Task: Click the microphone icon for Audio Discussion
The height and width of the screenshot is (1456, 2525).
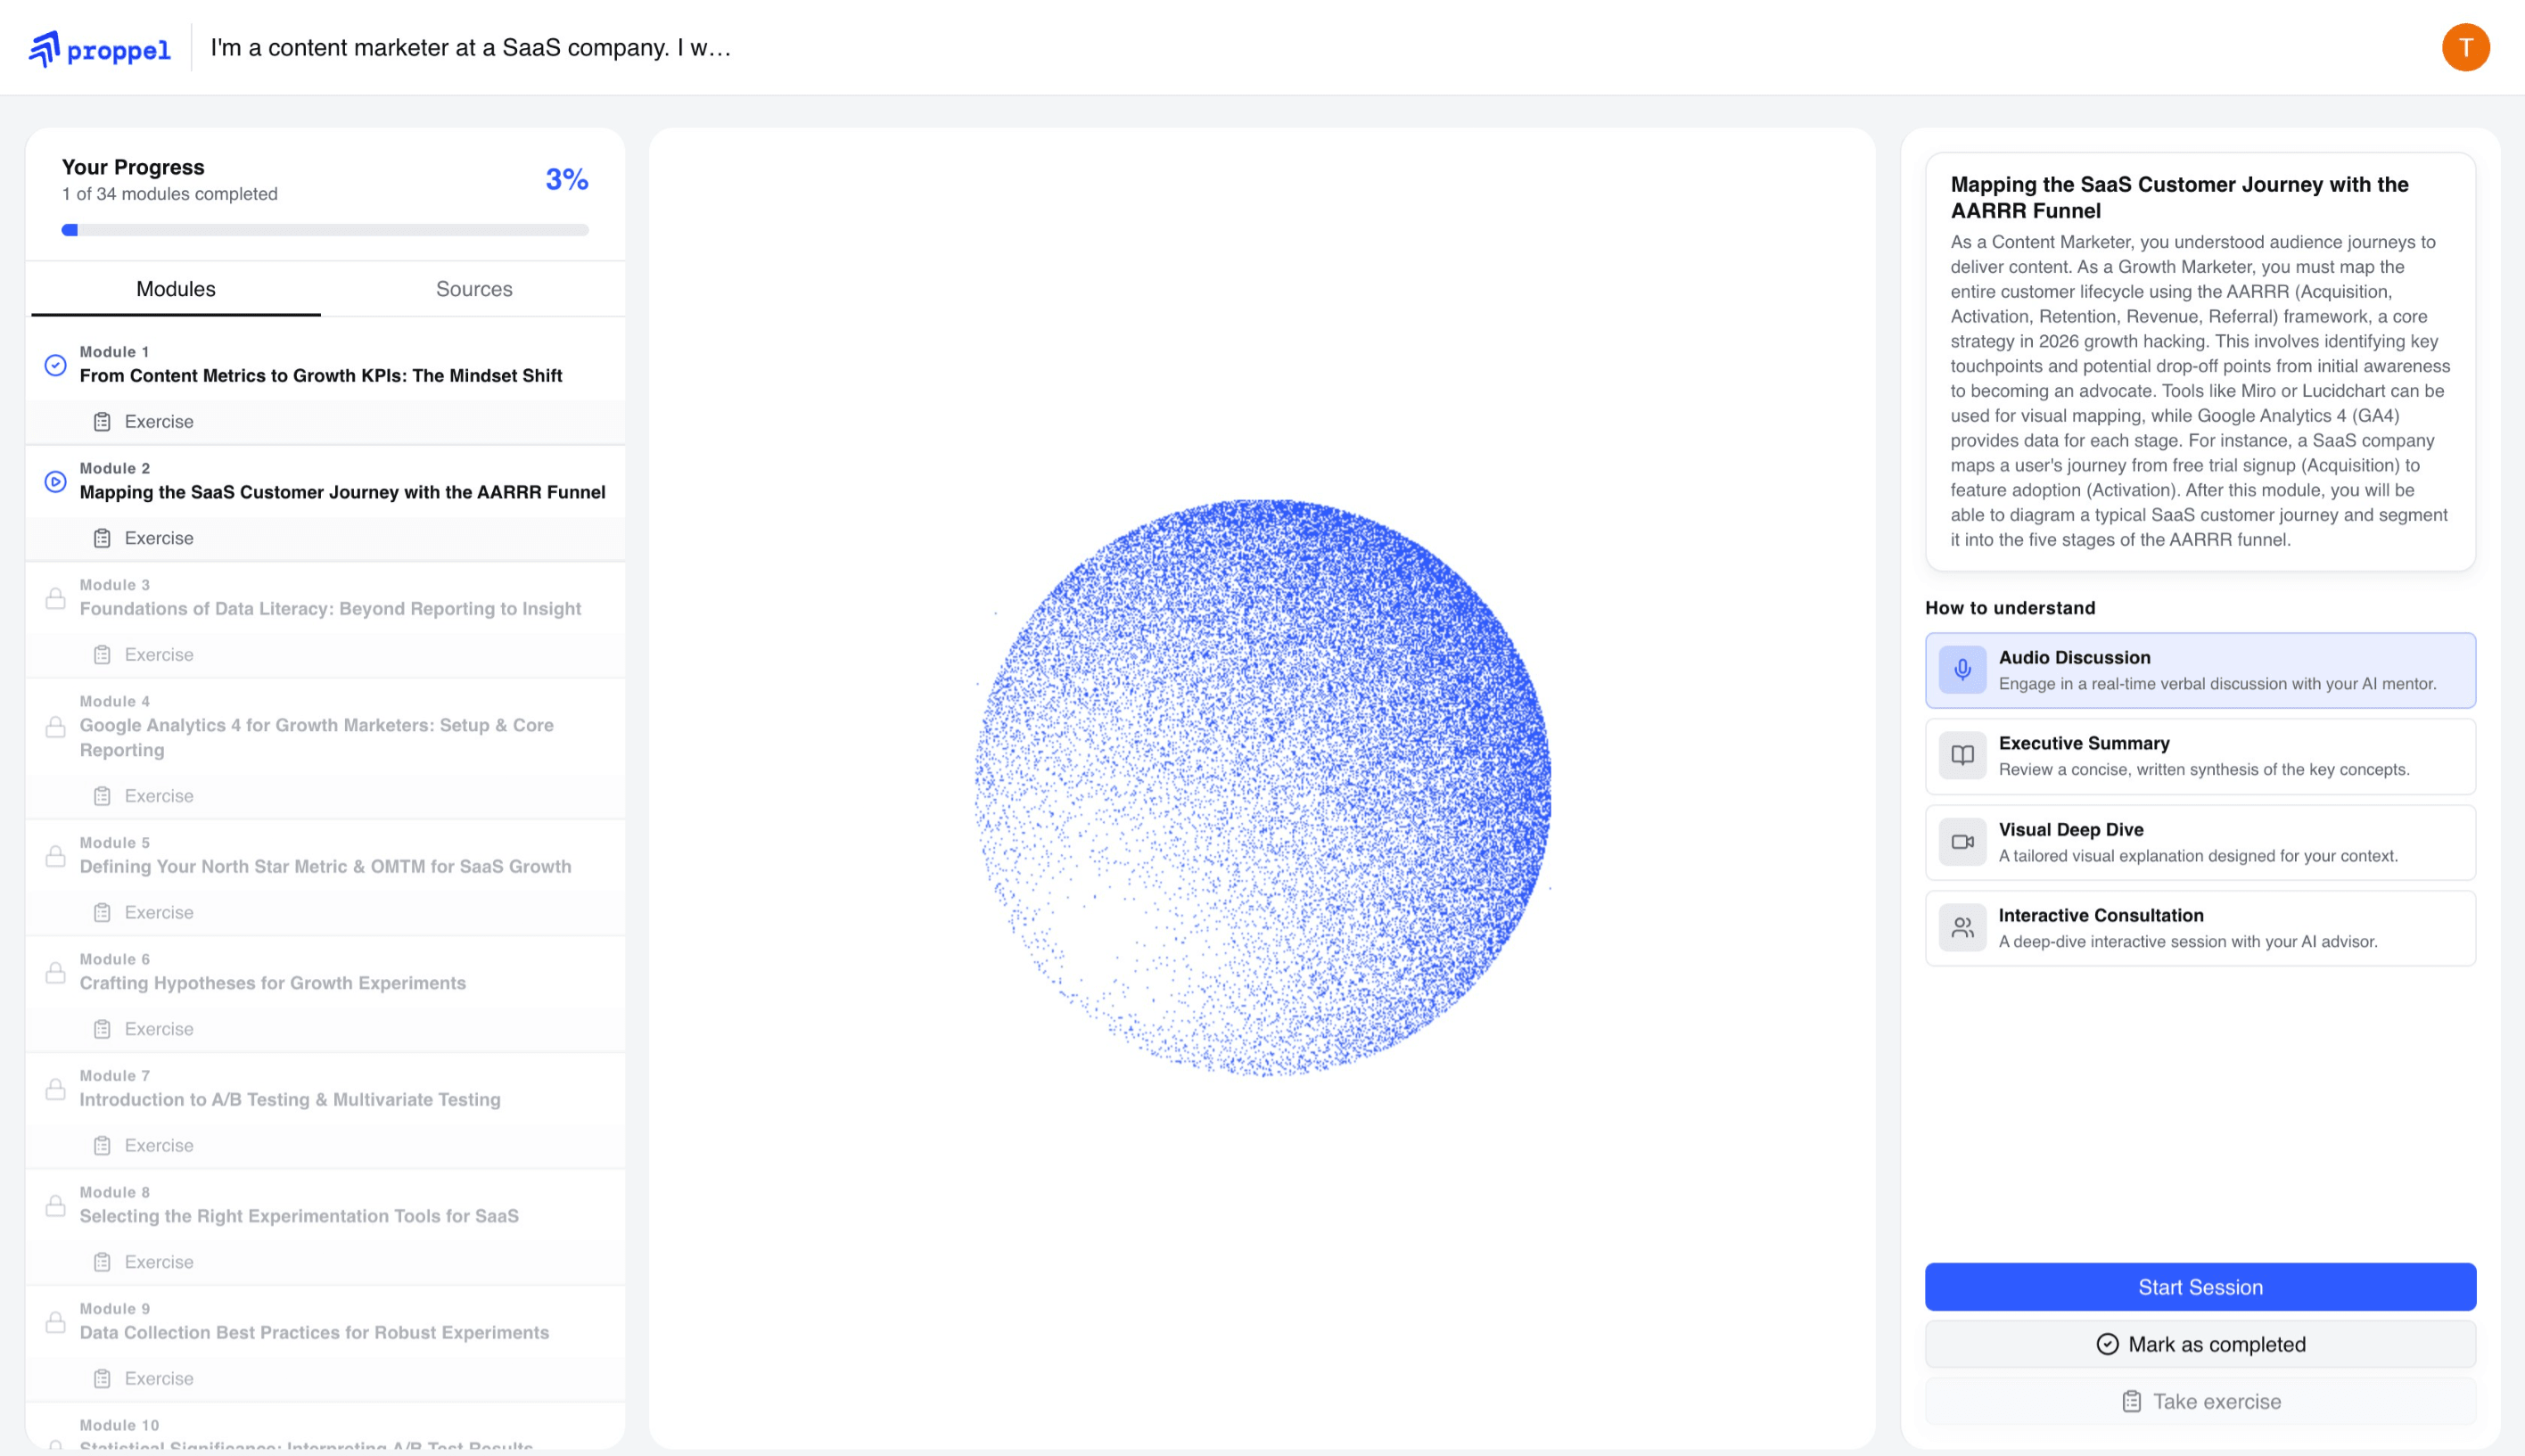Action: [x=1963, y=670]
